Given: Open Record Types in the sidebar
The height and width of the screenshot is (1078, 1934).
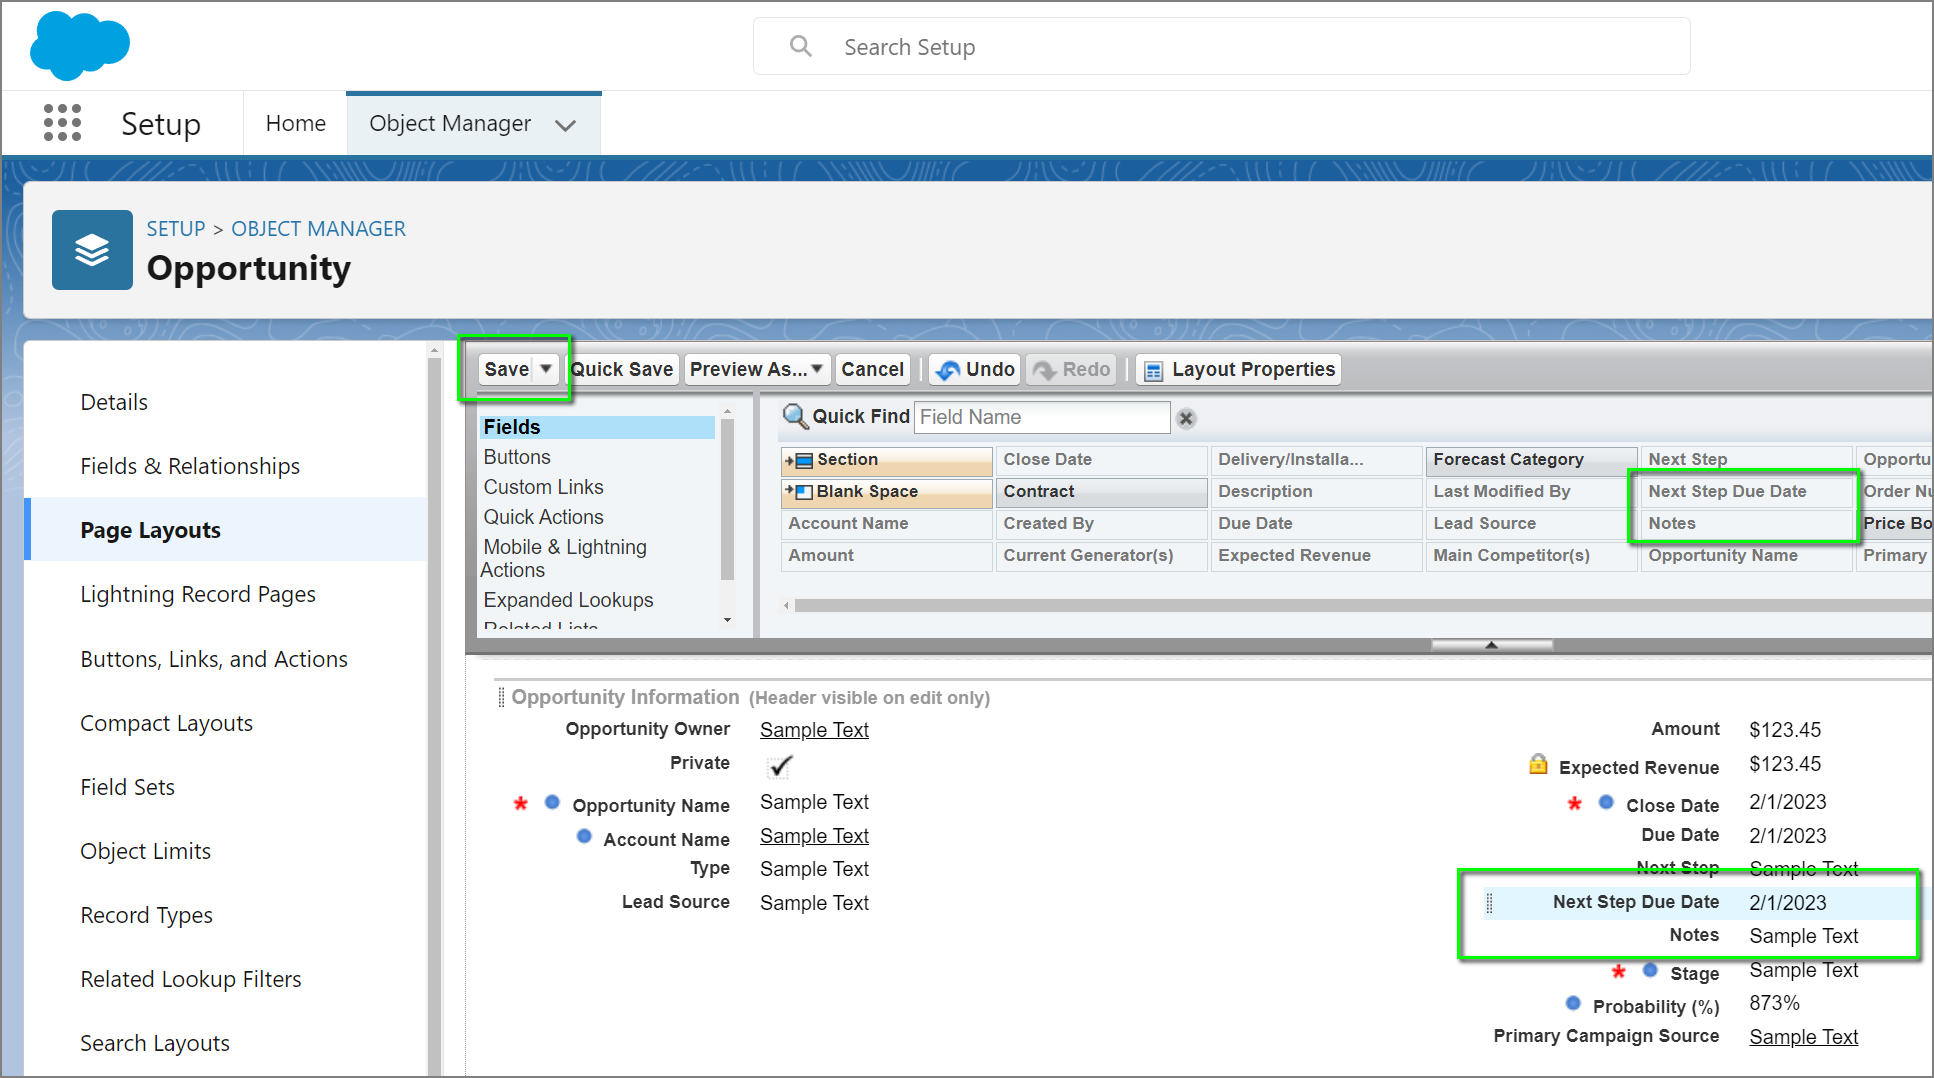Looking at the screenshot, I should 146,915.
